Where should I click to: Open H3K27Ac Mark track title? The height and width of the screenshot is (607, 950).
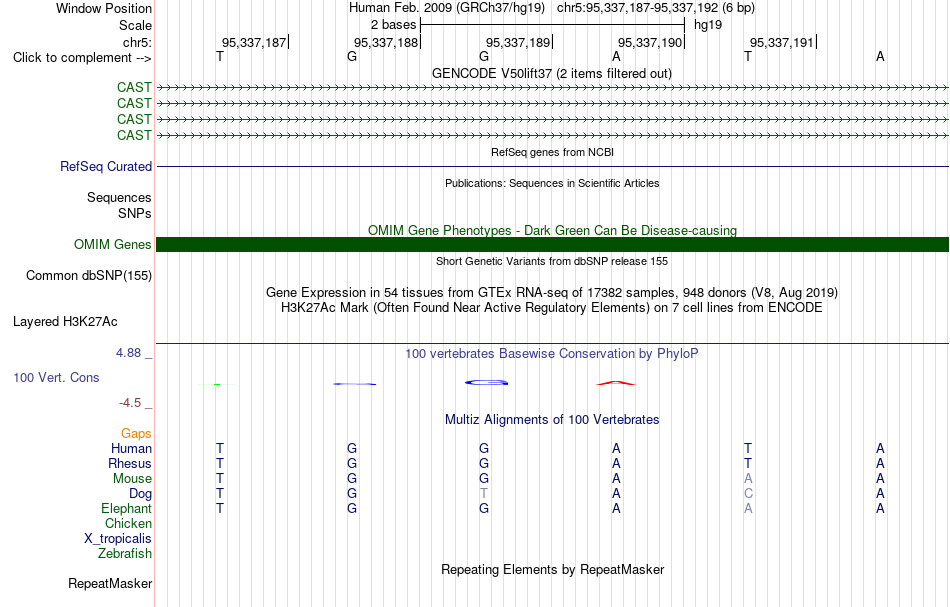point(552,308)
